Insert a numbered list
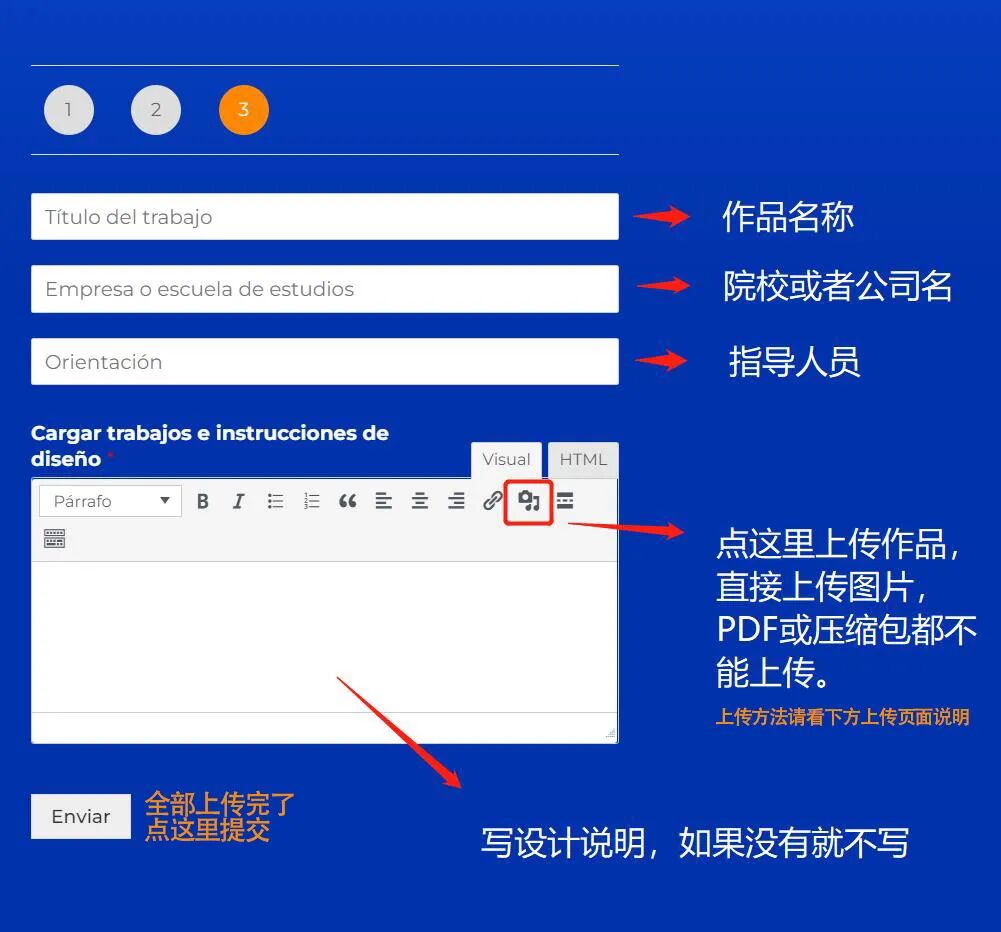 click(x=311, y=500)
